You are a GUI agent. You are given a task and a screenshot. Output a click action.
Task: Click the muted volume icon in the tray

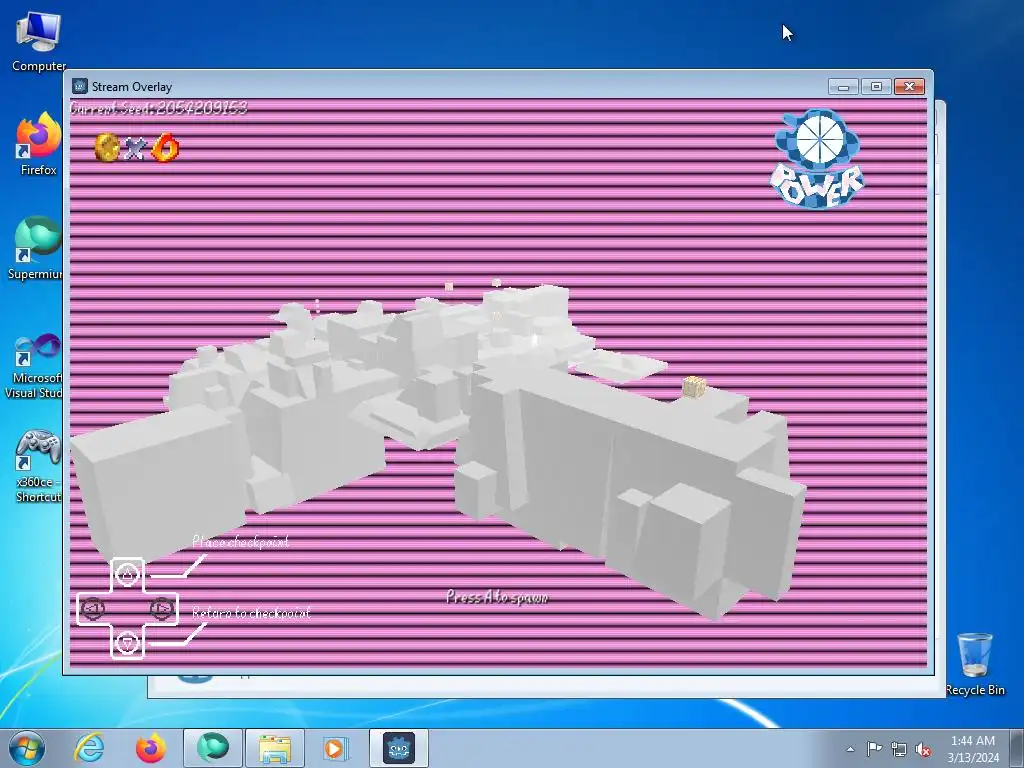(x=923, y=749)
